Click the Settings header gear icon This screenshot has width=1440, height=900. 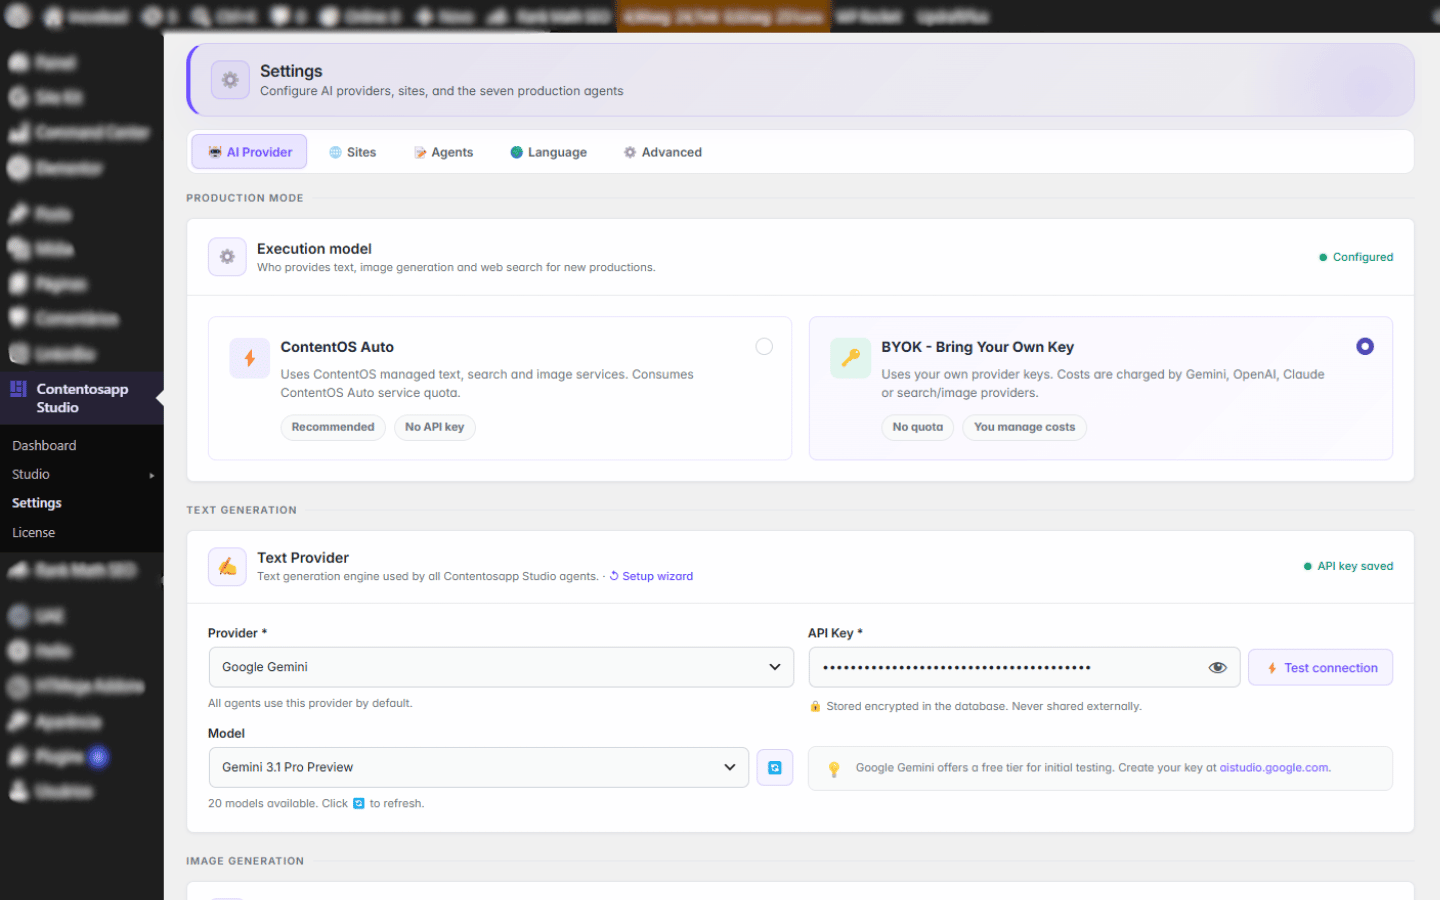[230, 80]
